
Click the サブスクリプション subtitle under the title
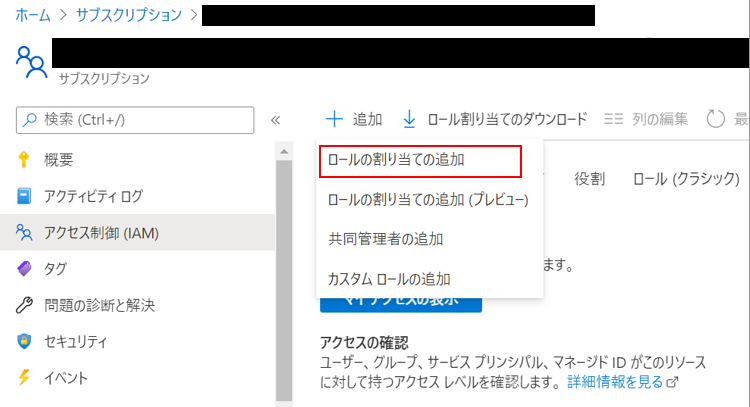[104, 78]
